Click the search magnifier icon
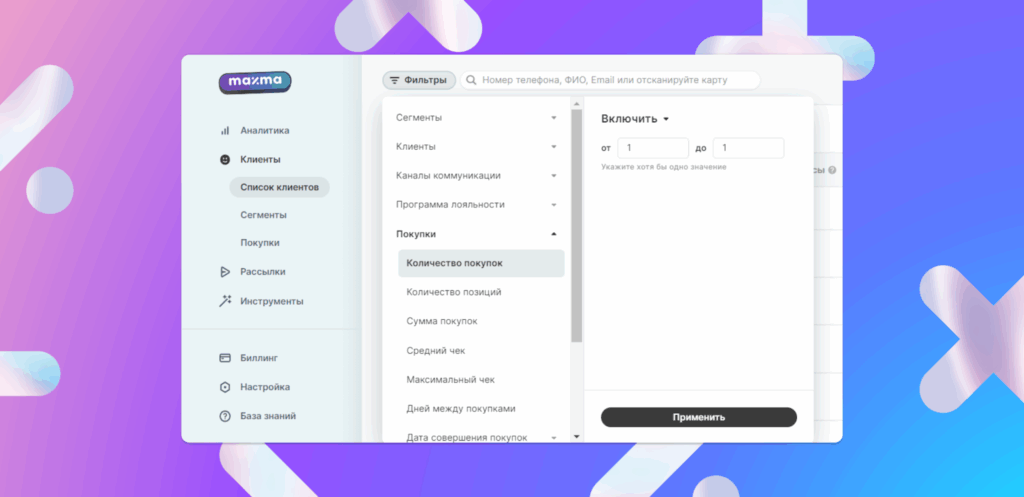Viewport: 1024px width, 497px height. pyautogui.click(x=471, y=80)
